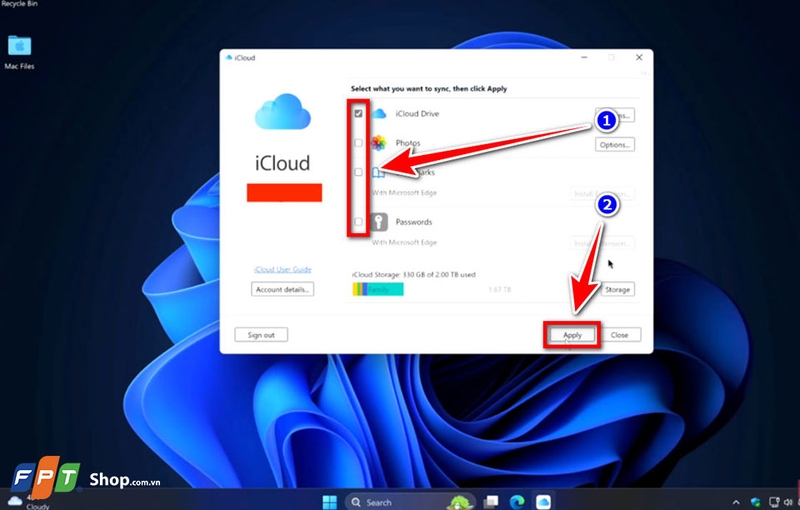
Task: Click the 'iCloud Storage: 330 GB of 2.00 TB used' text
Action: (413, 274)
